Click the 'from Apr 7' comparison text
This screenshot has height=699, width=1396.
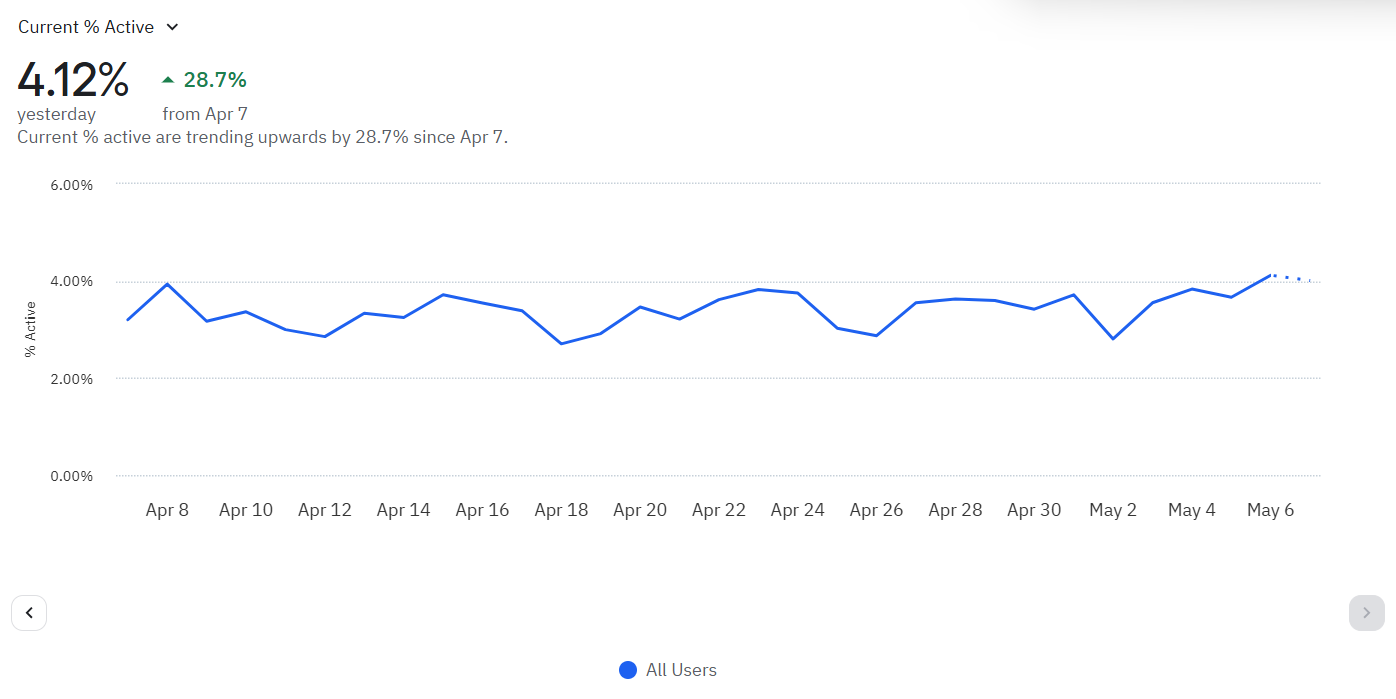[x=205, y=114]
